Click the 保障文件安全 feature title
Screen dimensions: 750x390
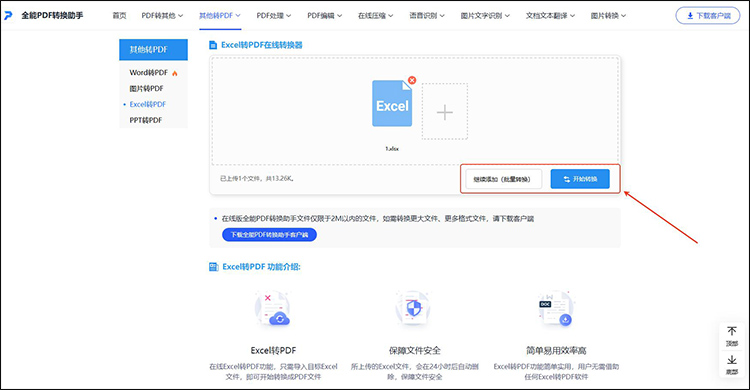[x=414, y=350]
